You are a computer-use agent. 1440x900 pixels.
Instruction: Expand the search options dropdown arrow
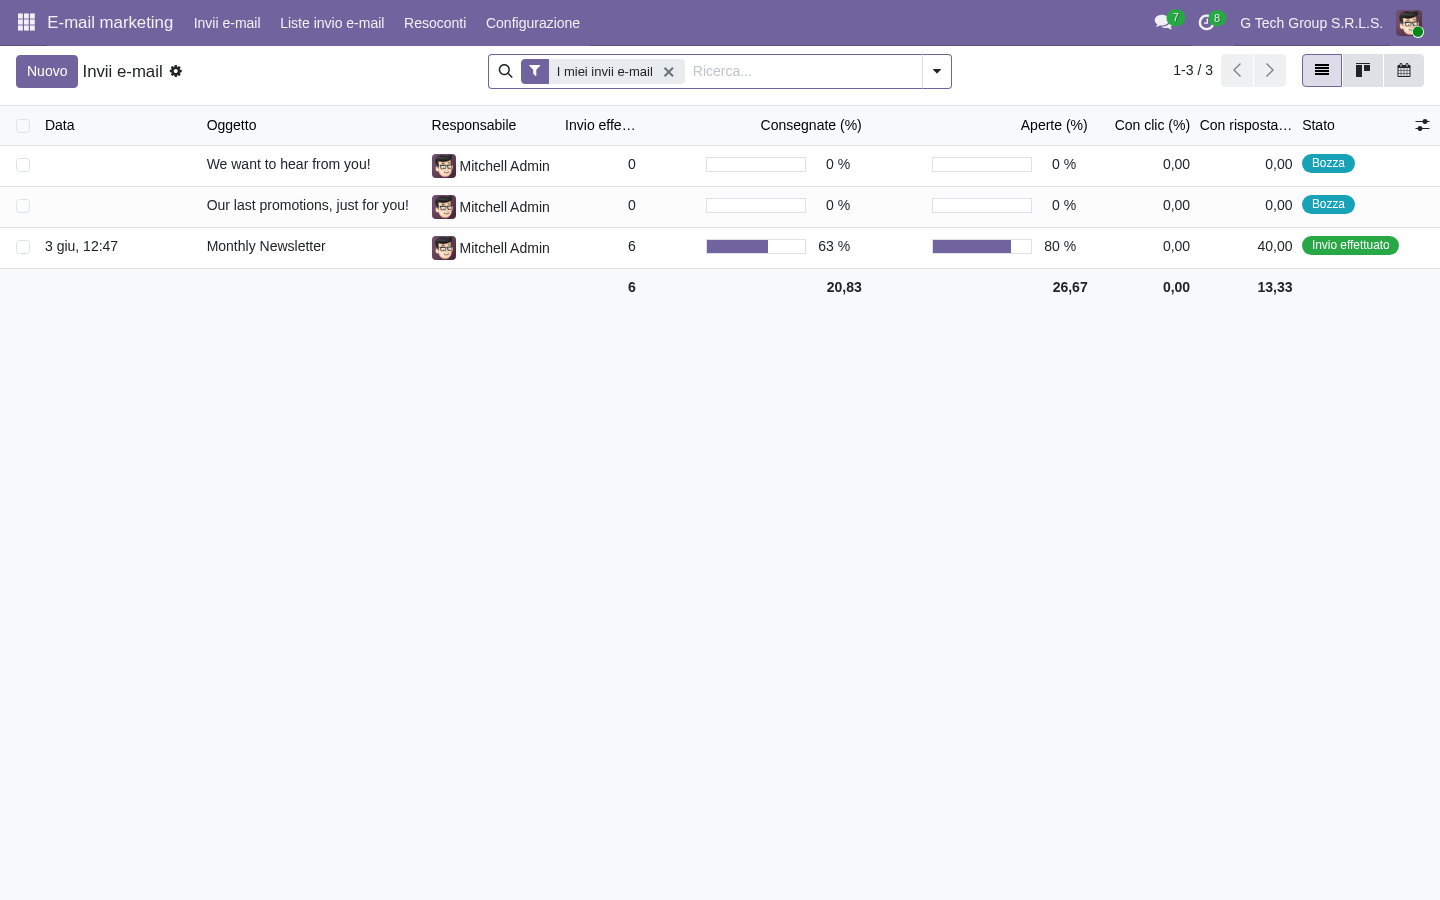(937, 71)
